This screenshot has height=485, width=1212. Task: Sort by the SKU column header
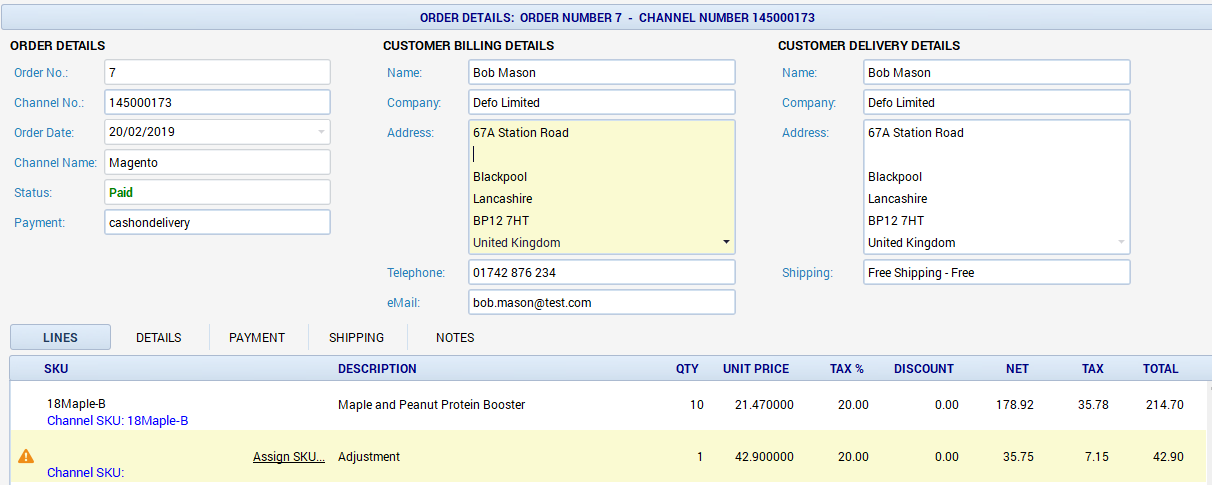[56, 369]
